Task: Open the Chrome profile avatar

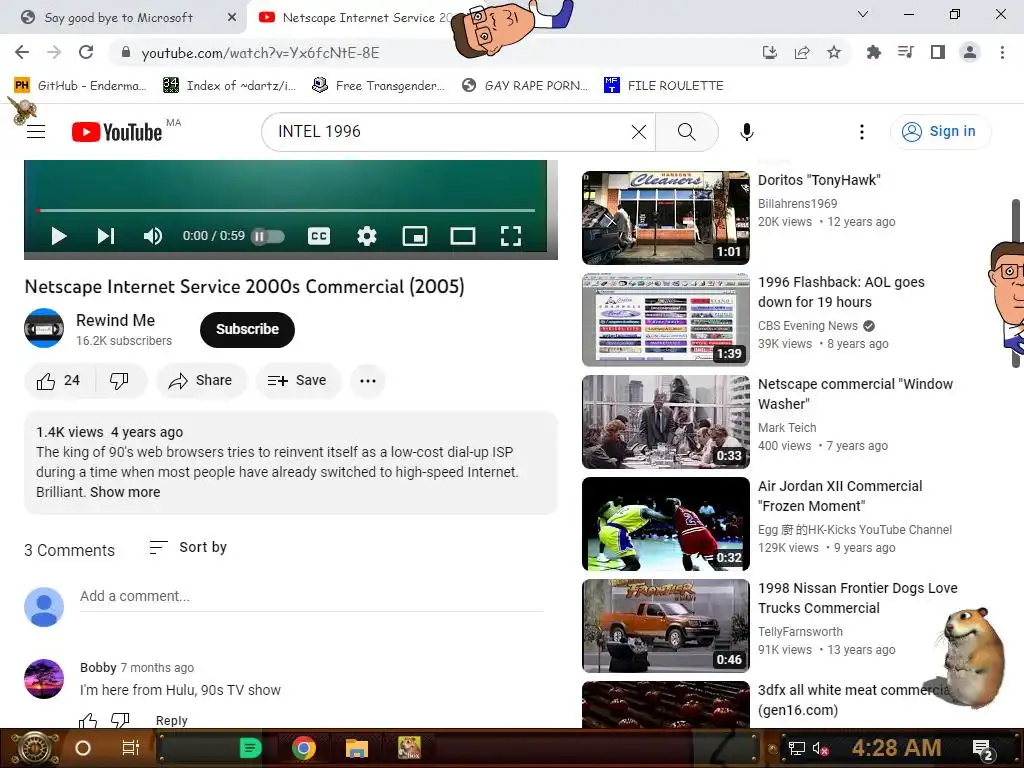Action: [x=970, y=52]
